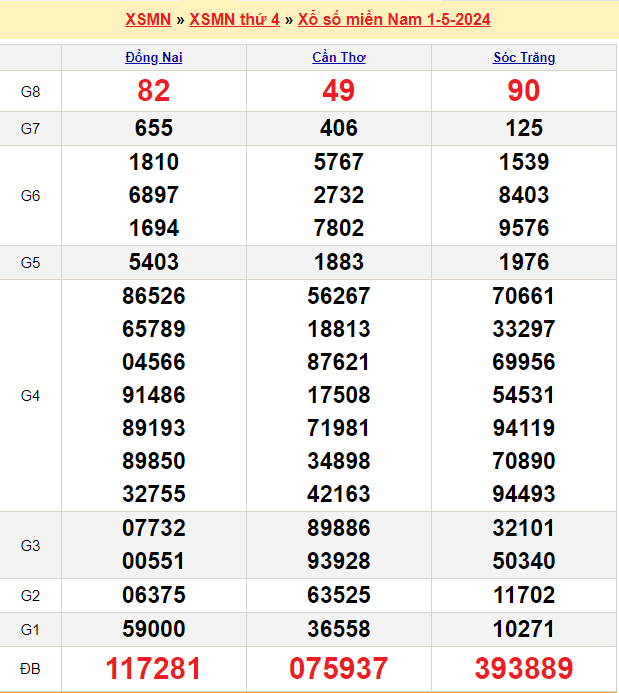Go to the Sóc Trăng results link
This screenshot has width=619, height=693.
pos(524,58)
